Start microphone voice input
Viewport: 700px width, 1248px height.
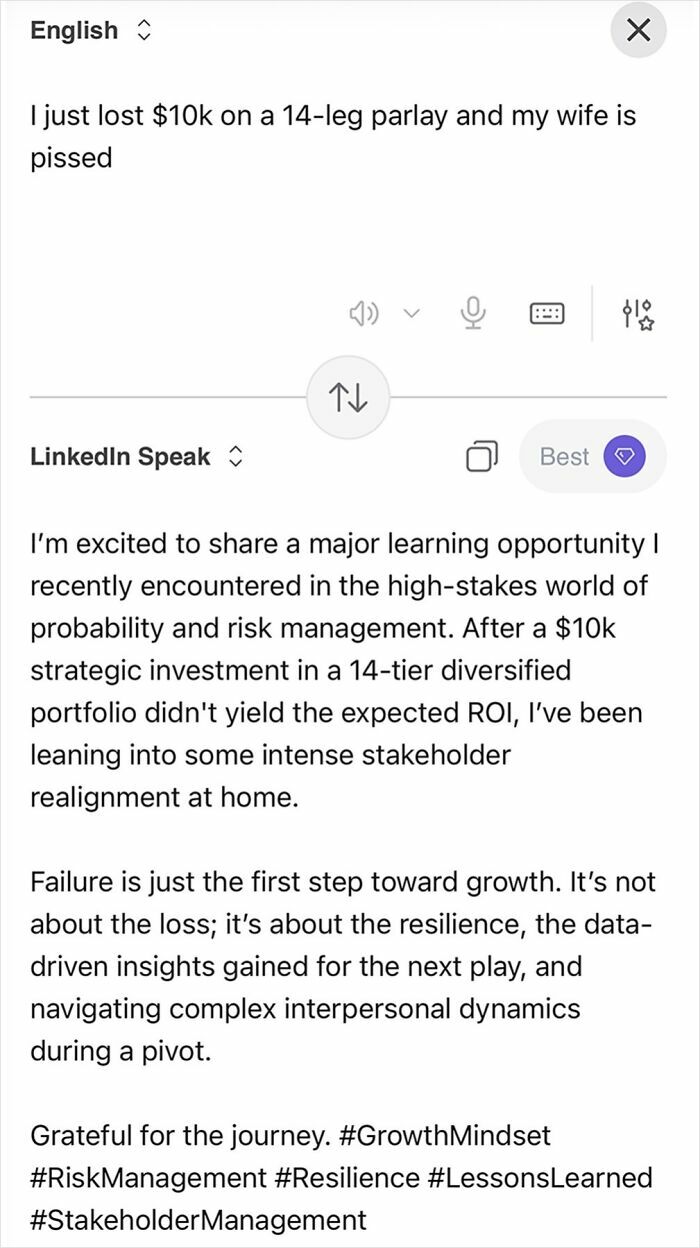coord(472,313)
